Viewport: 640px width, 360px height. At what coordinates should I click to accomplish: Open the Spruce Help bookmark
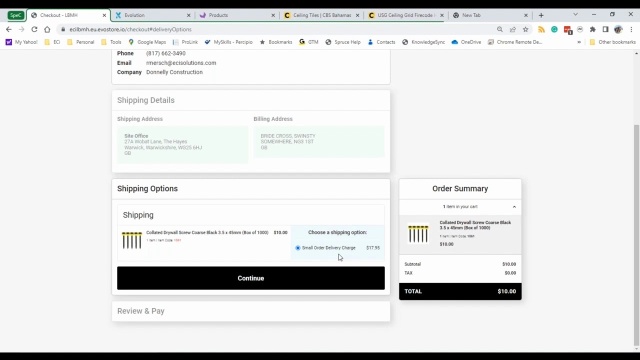tap(343, 42)
